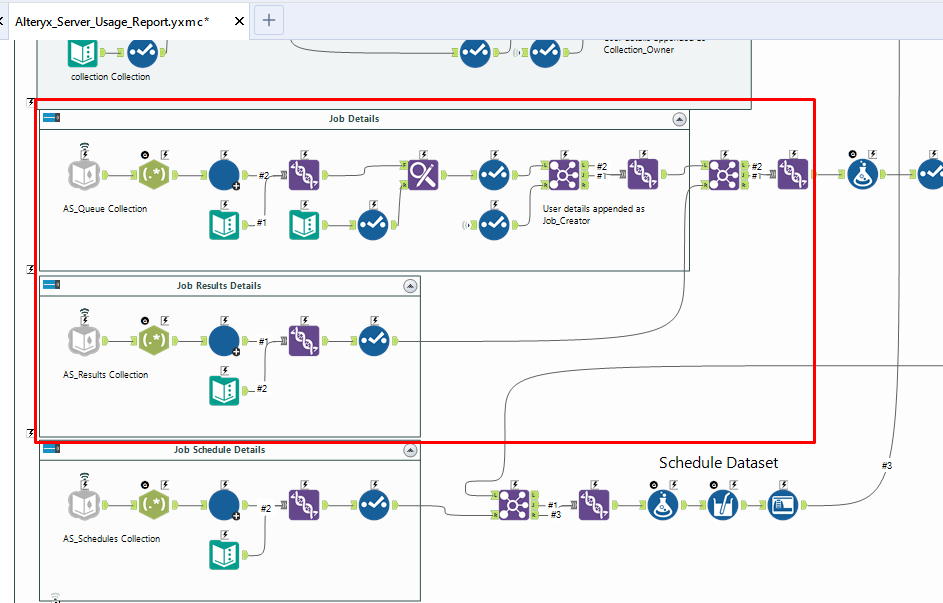This screenshot has height=603, width=943.
Task: Select the Text Input tool wired as #1 in Job Details
Action: (x=224, y=225)
